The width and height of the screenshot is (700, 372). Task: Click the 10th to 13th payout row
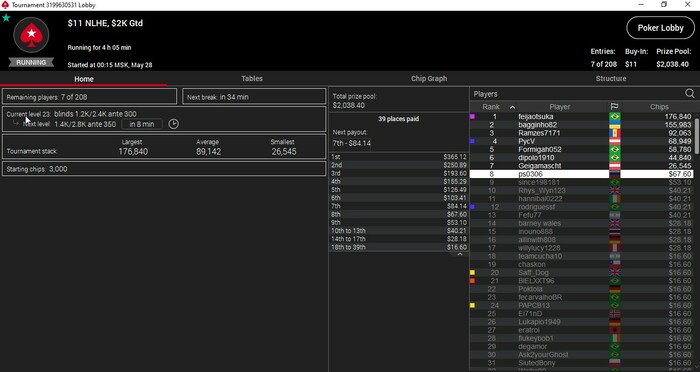[399, 230]
